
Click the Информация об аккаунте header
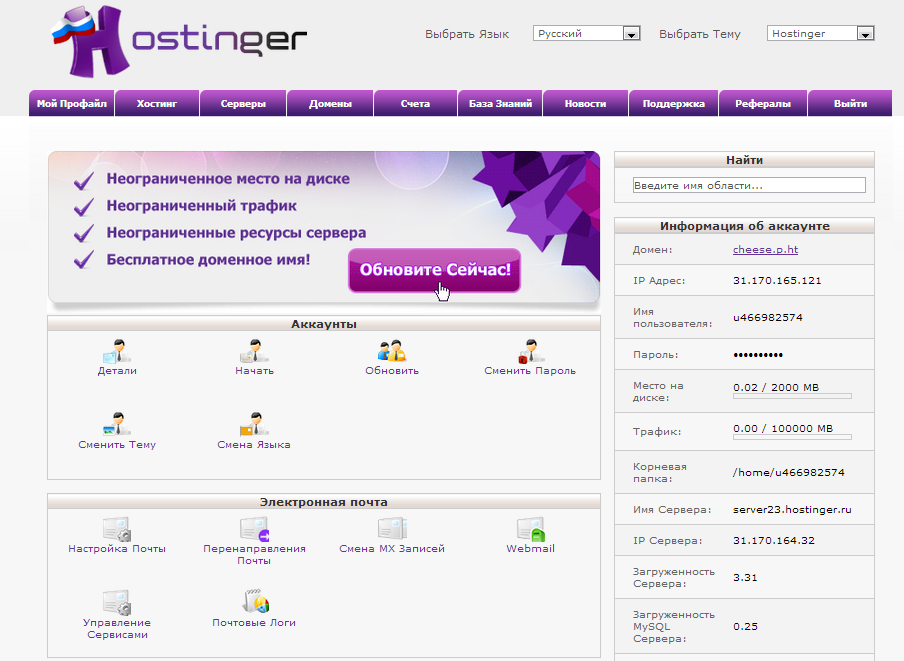click(x=744, y=226)
